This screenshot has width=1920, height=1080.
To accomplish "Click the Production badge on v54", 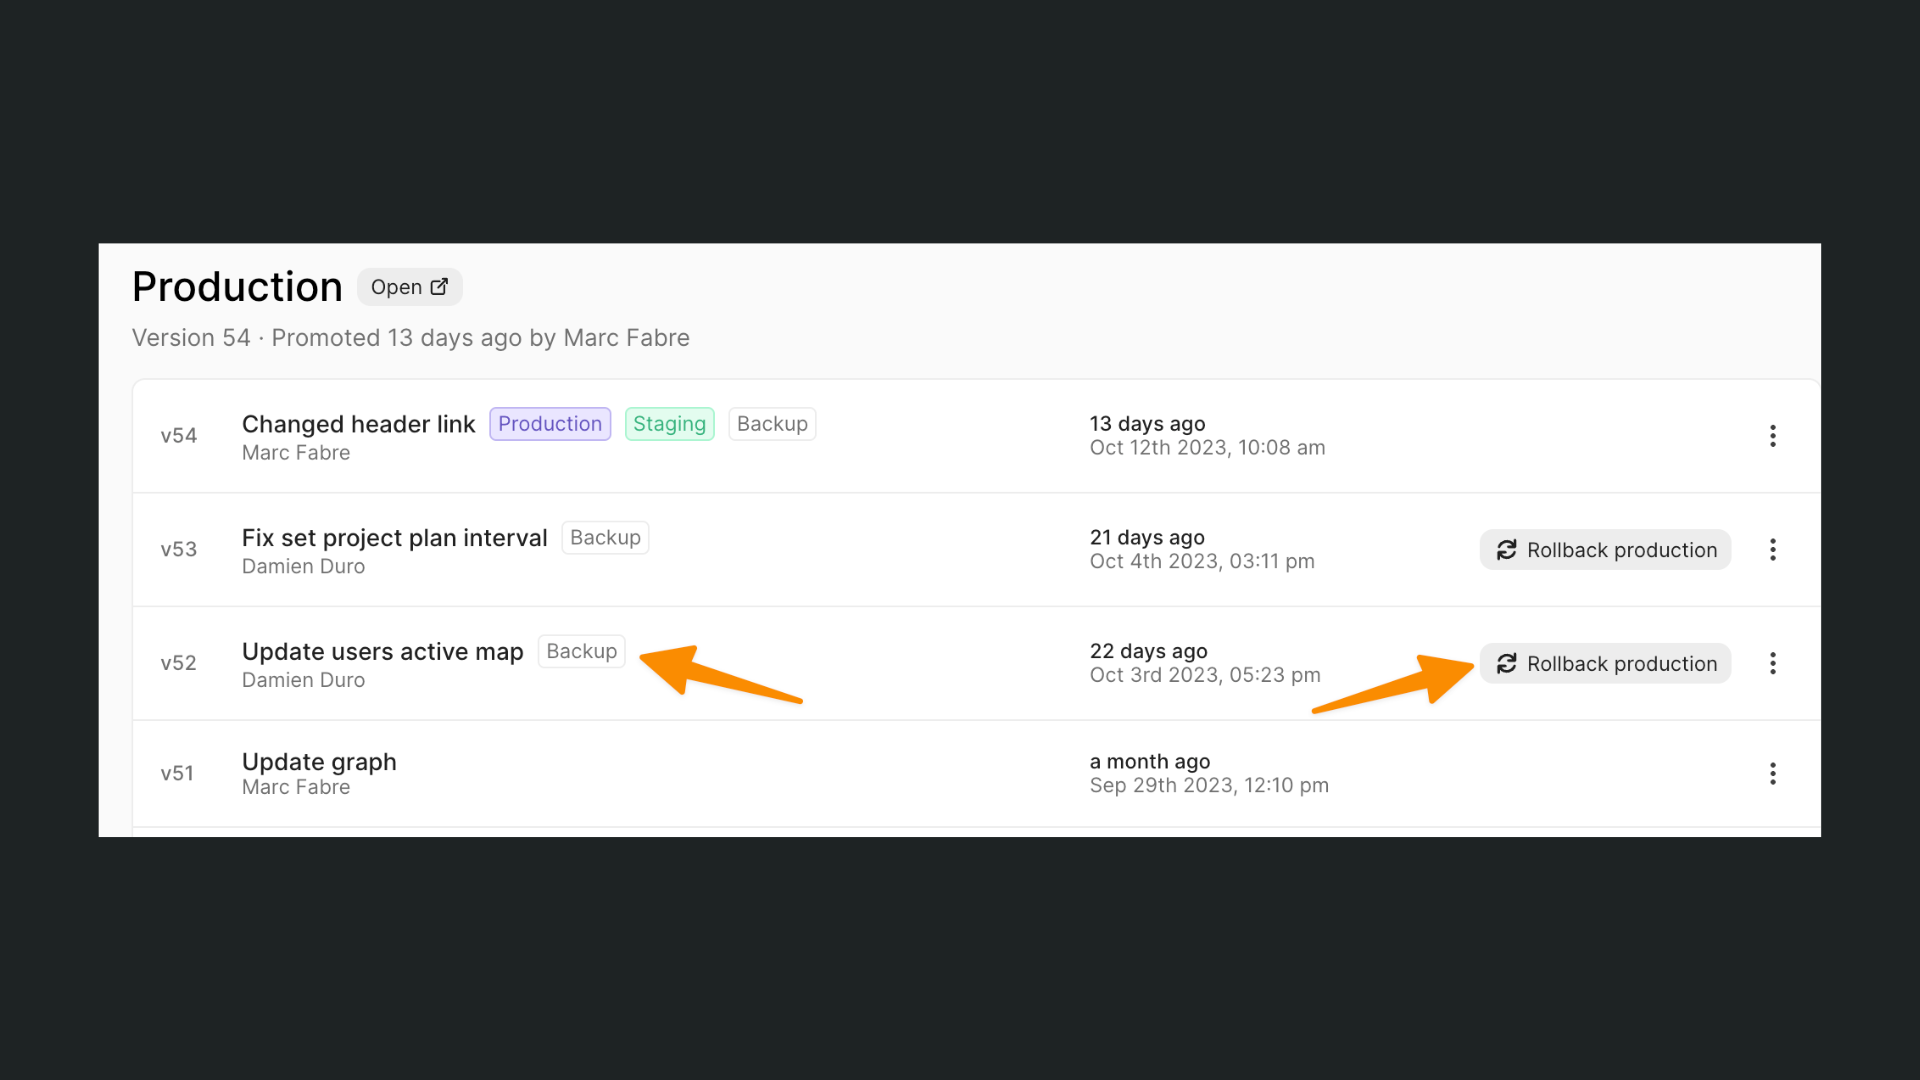I will [550, 424].
